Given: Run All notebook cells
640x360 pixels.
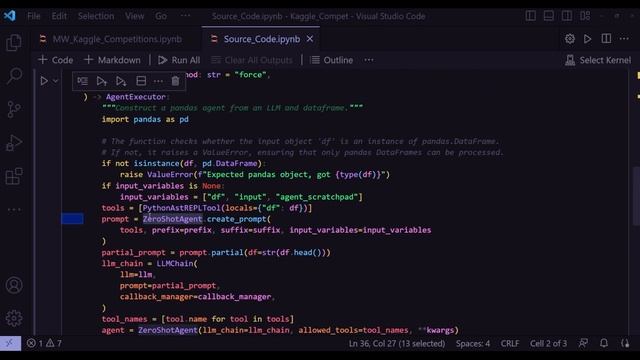Looking at the screenshot, I should (x=179, y=60).
